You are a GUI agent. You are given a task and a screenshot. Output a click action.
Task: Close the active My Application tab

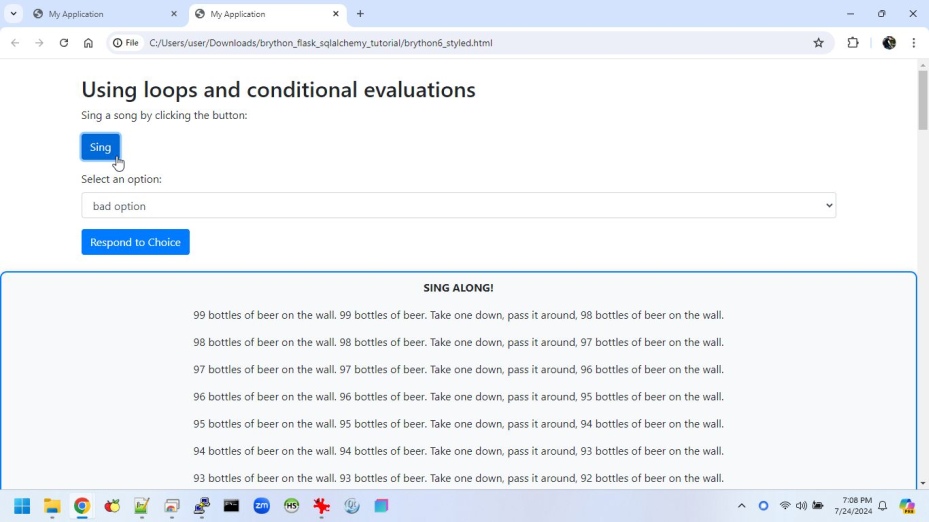pos(336,14)
